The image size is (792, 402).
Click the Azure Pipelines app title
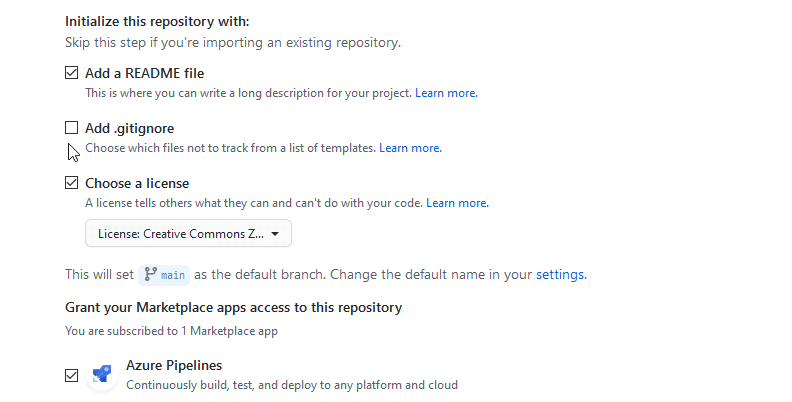174,365
